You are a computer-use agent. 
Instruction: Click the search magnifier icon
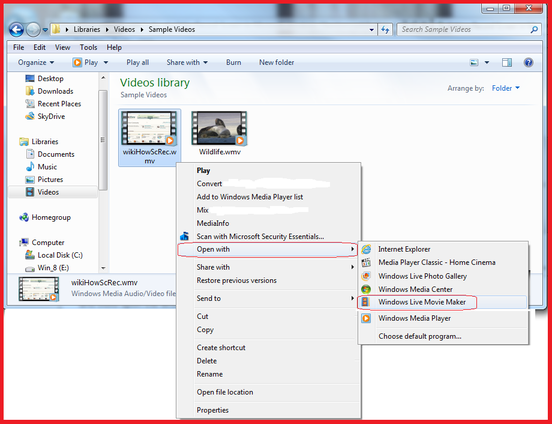(534, 30)
